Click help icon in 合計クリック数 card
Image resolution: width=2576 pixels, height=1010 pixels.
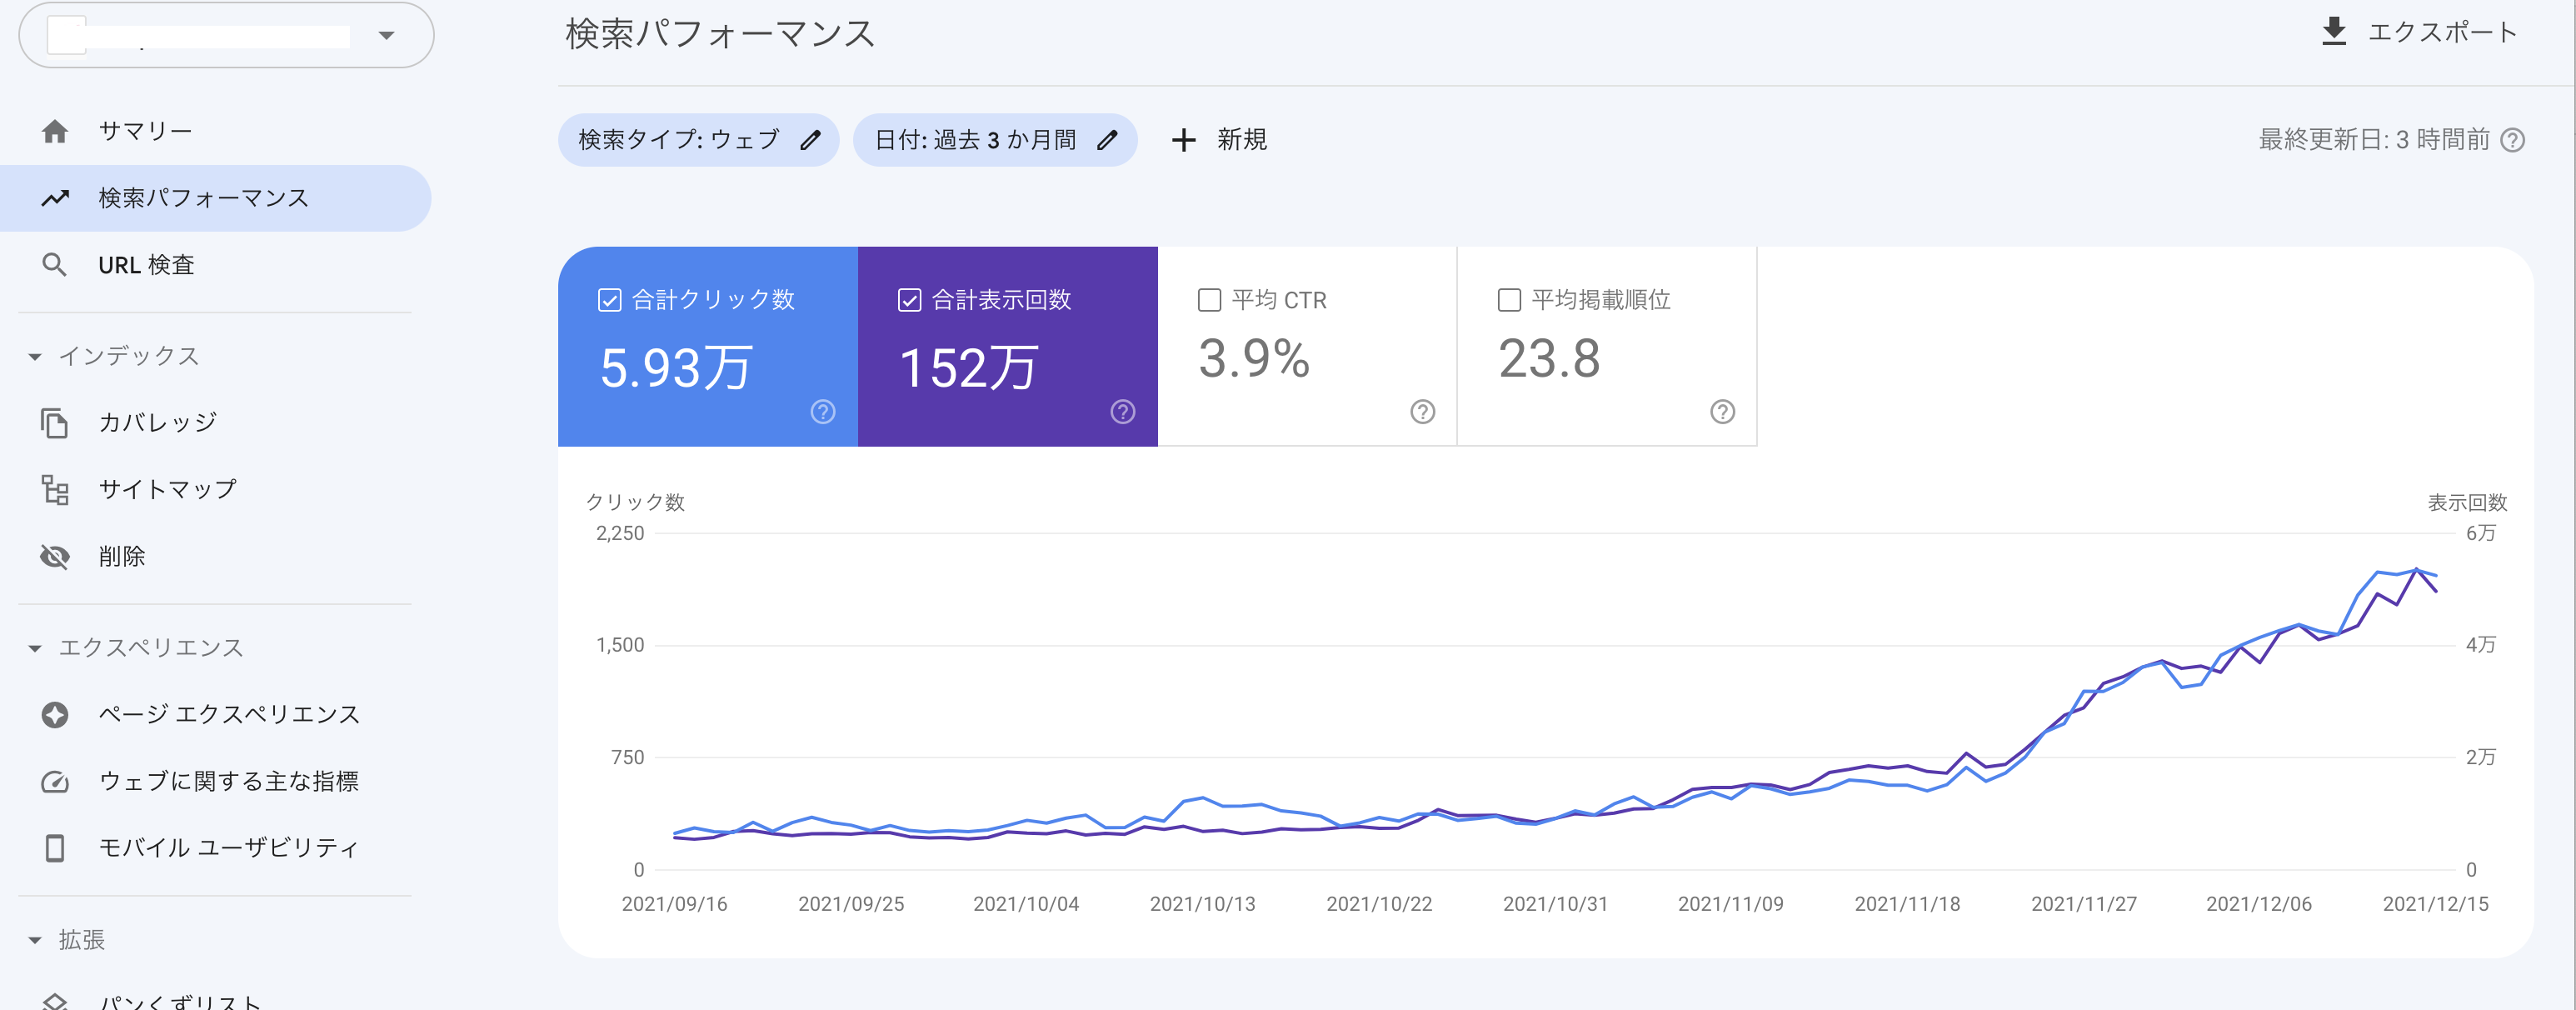point(822,412)
